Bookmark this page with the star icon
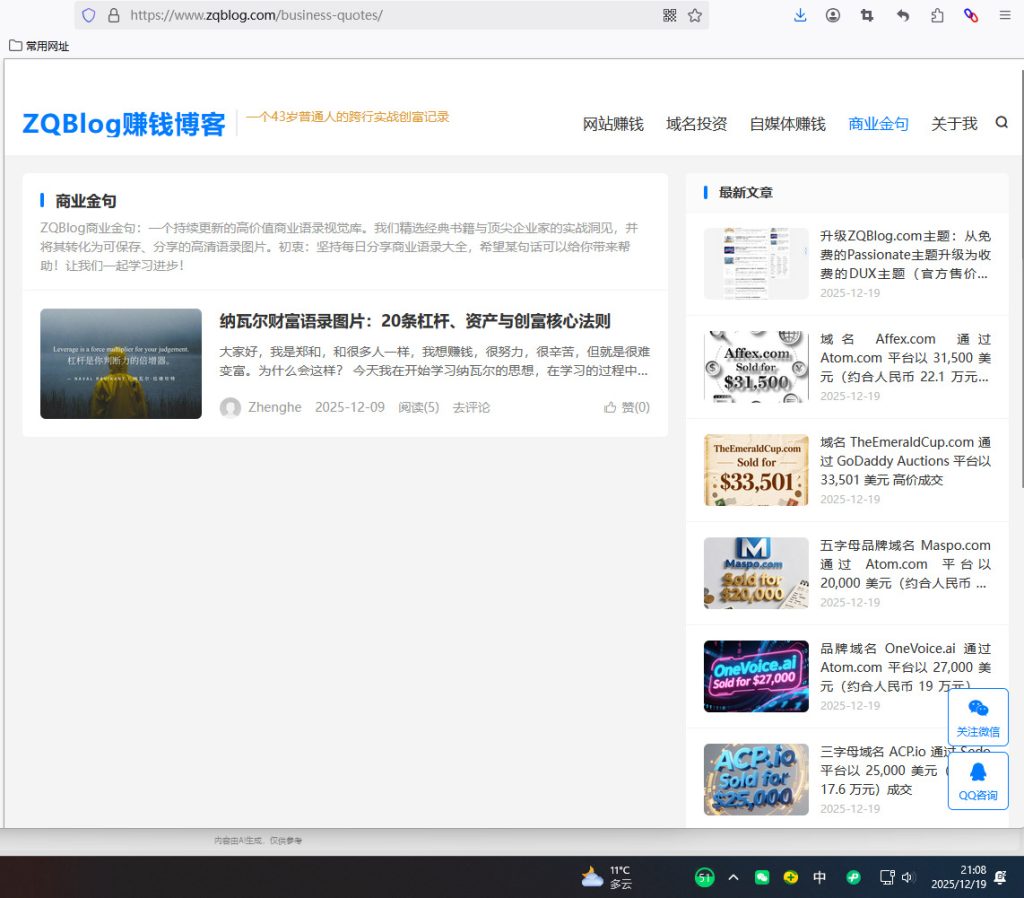This screenshot has height=898, width=1024. point(695,15)
